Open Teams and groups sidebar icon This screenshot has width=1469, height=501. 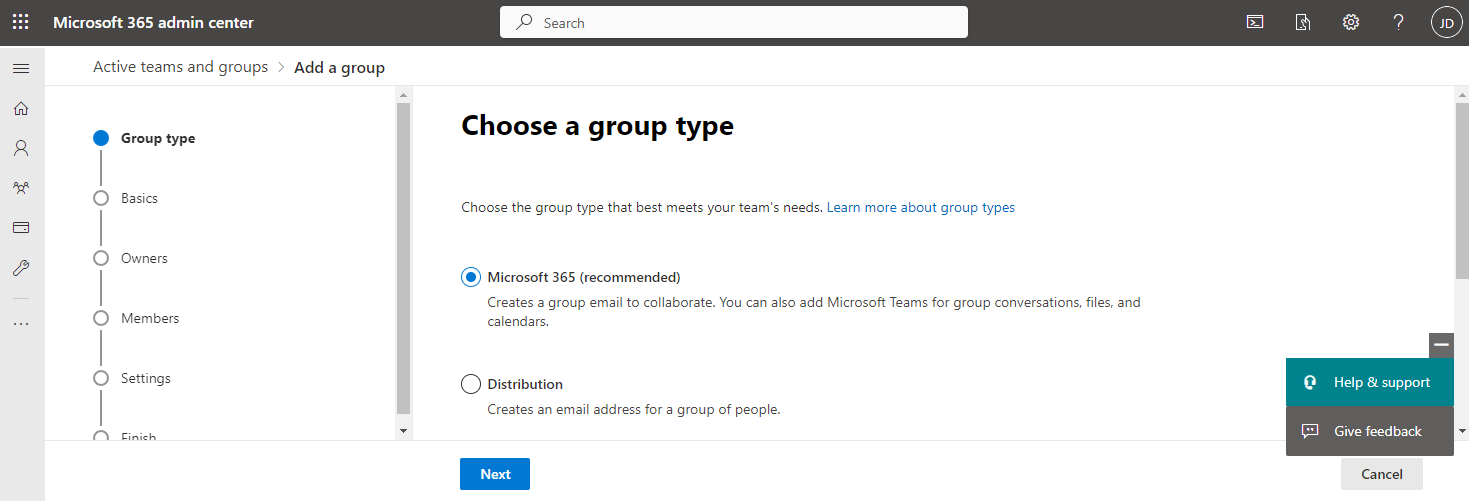click(21, 188)
